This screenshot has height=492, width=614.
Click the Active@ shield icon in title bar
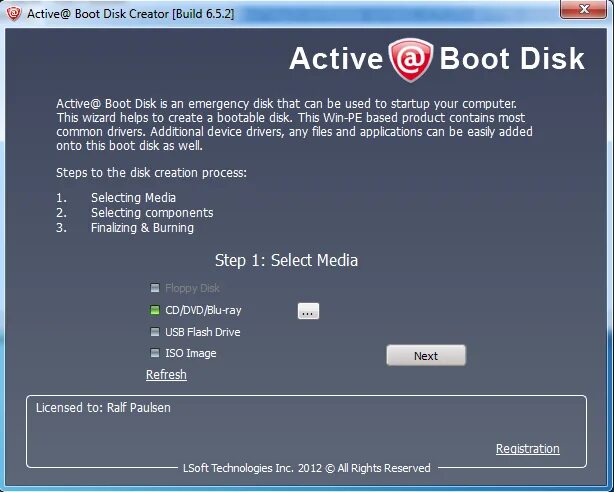[13, 14]
